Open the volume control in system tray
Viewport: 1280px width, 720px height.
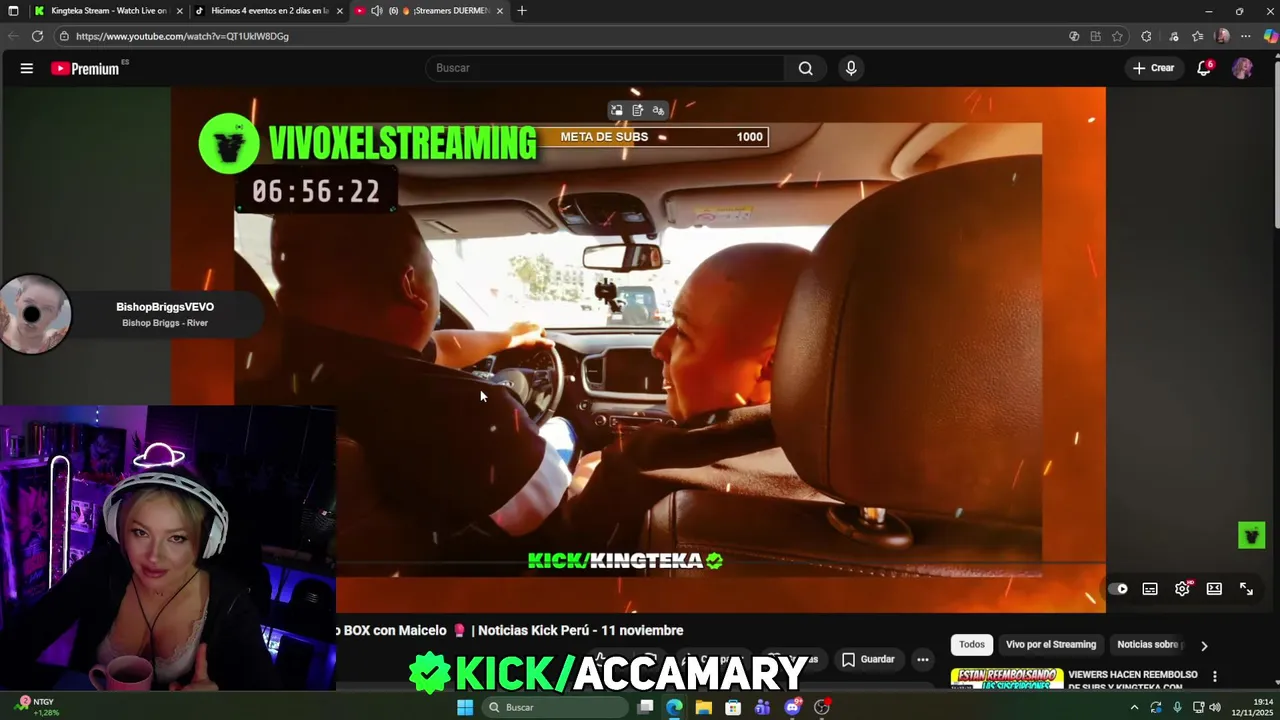point(1215,707)
